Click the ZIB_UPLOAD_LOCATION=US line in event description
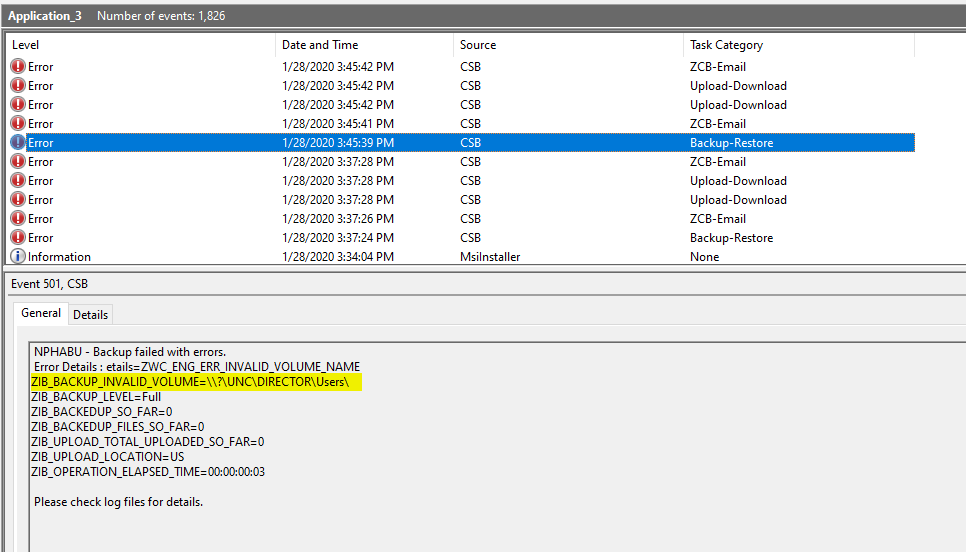The height and width of the screenshot is (552, 966). coord(107,456)
